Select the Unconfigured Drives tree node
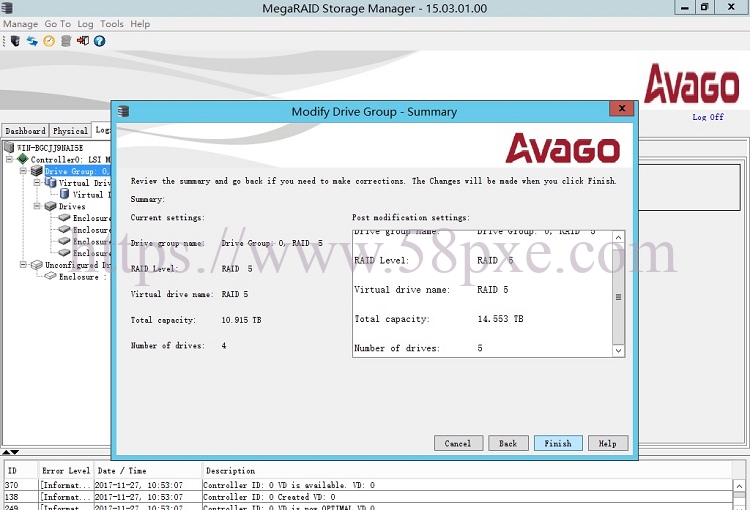 (x=77, y=265)
